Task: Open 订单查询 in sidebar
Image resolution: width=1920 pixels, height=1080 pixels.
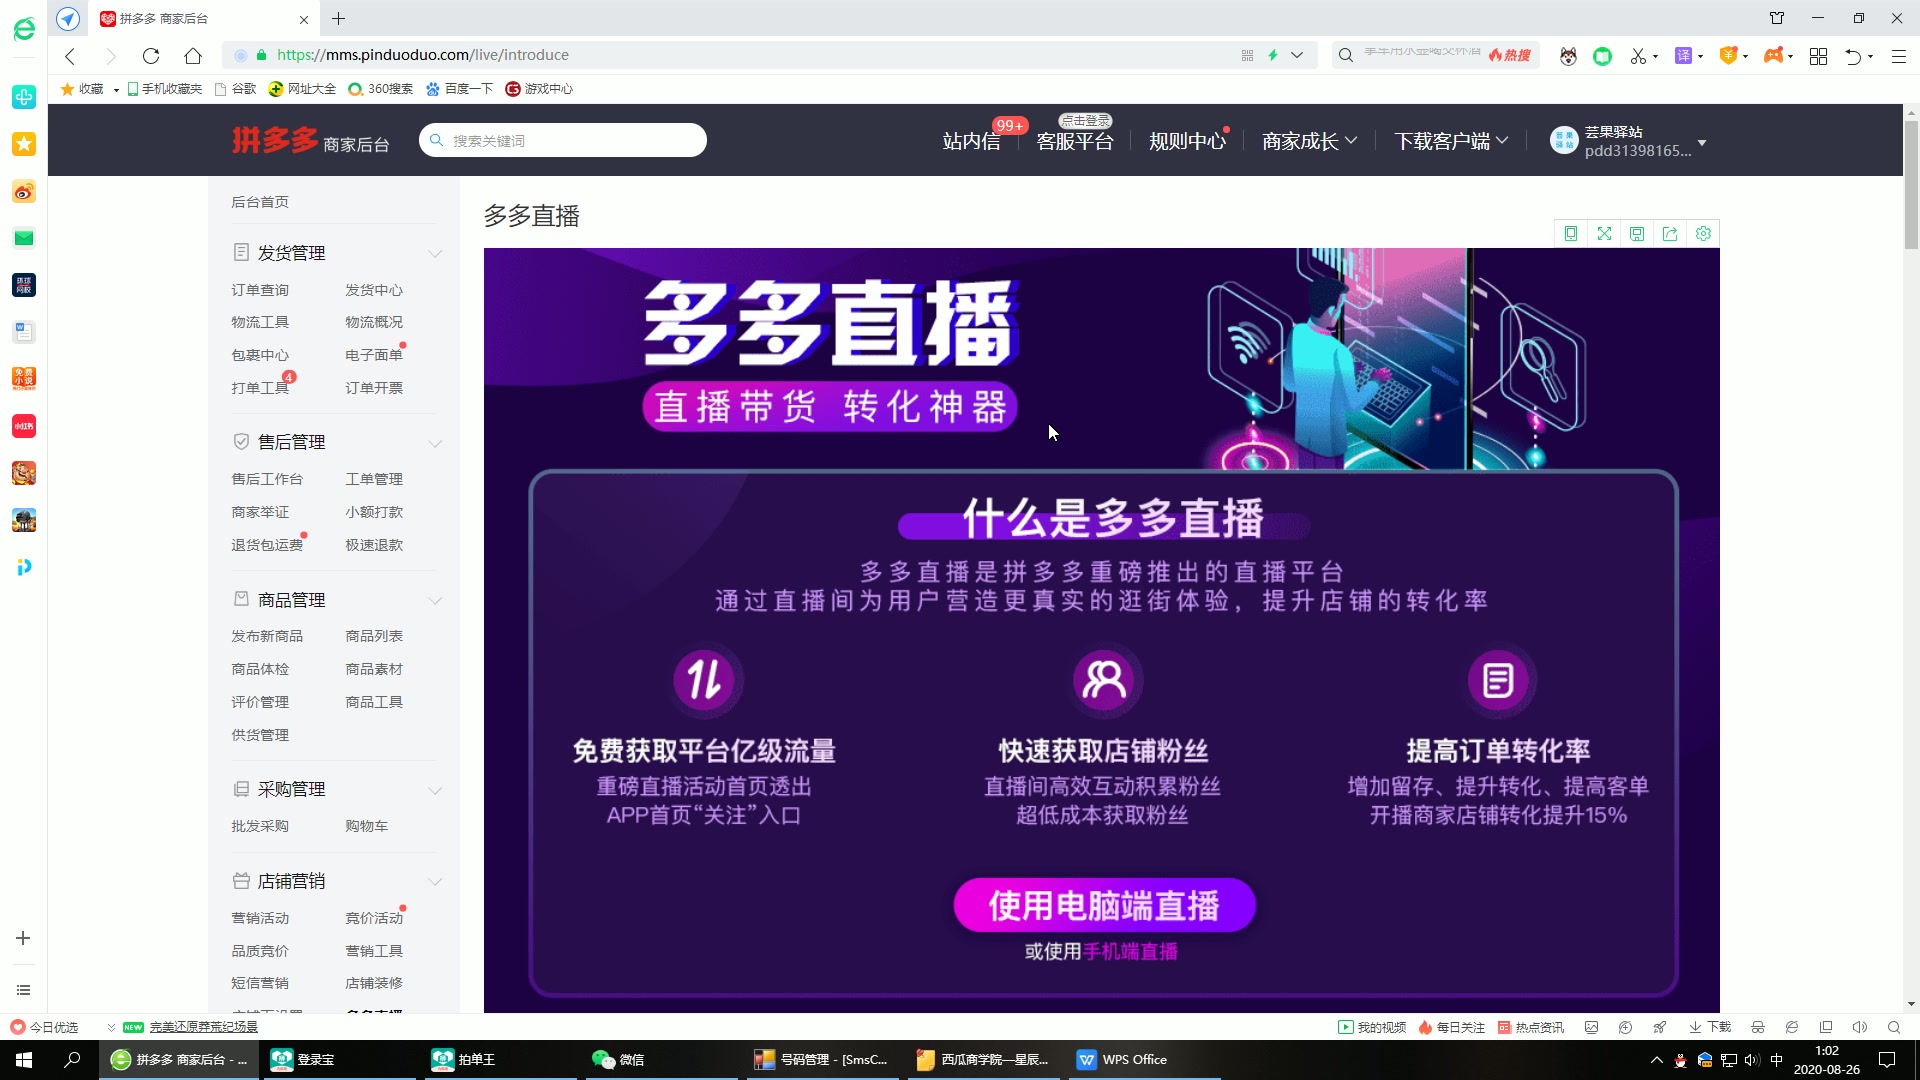Action: click(x=260, y=290)
